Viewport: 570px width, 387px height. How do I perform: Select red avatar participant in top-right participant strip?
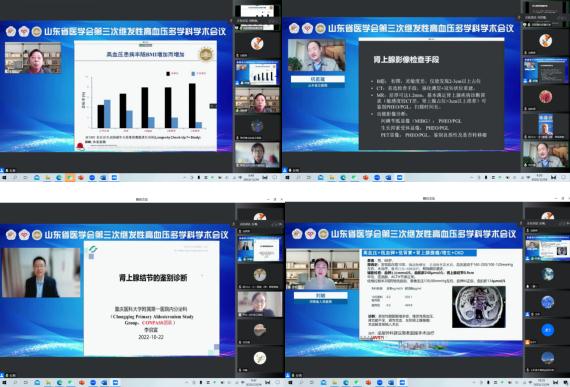[x=546, y=98]
